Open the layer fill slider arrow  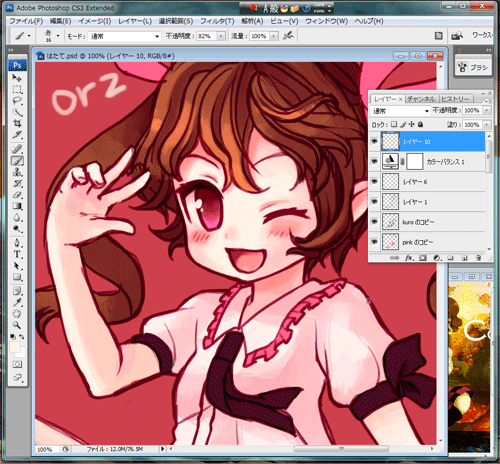coord(487,125)
